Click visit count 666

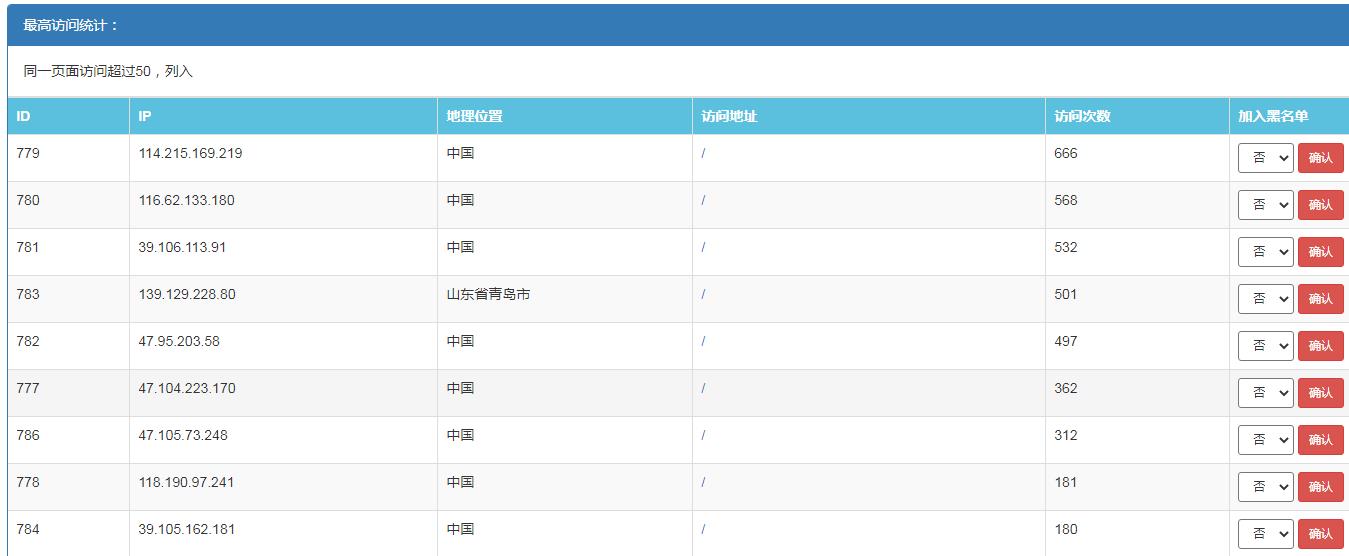pyautogui.click(x=1066, y=154)
